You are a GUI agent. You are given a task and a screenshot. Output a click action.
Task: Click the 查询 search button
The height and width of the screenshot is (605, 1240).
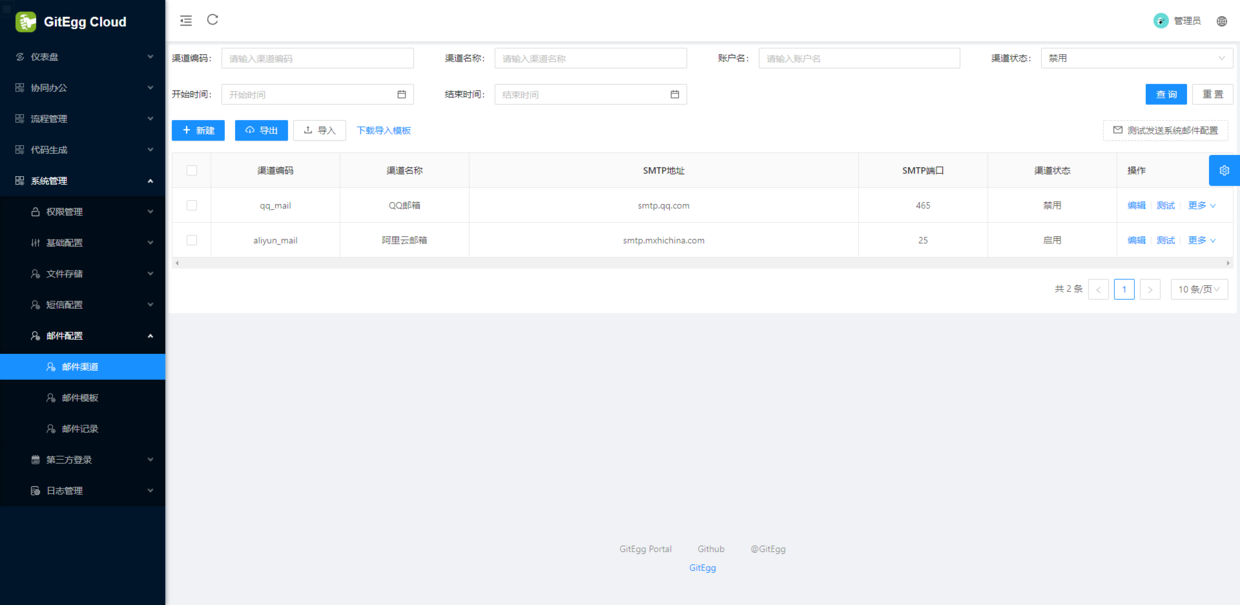1166,94
